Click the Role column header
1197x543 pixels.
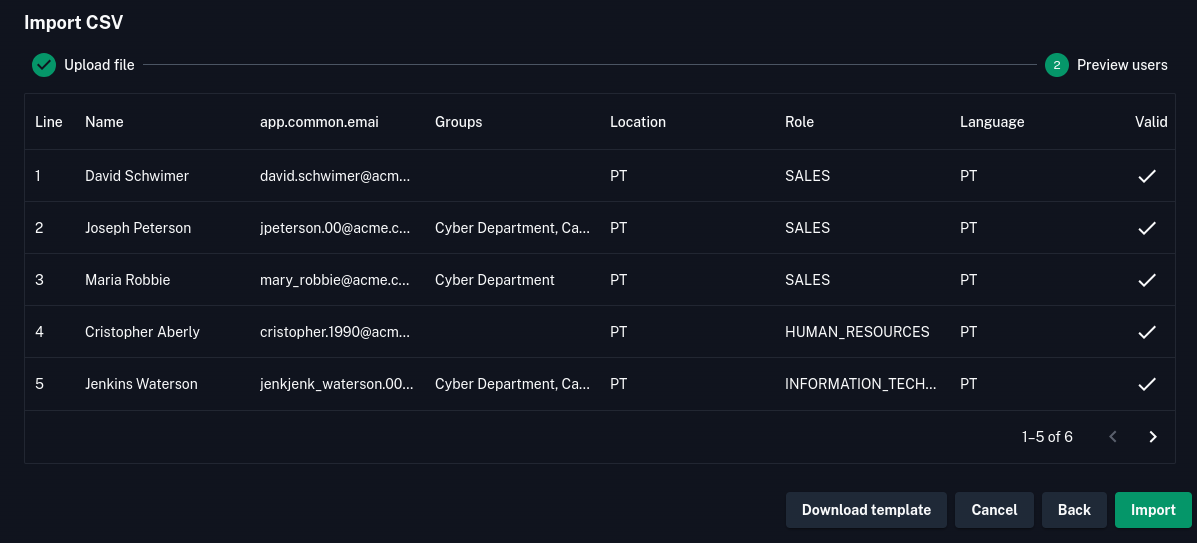coord(799,122)
